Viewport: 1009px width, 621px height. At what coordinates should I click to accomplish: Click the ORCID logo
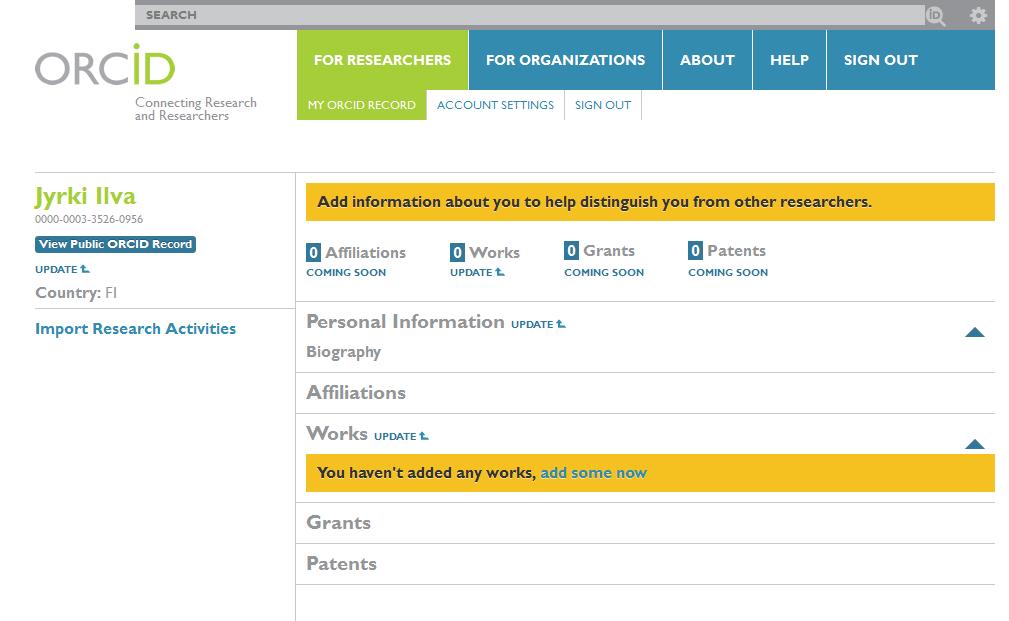105,65
